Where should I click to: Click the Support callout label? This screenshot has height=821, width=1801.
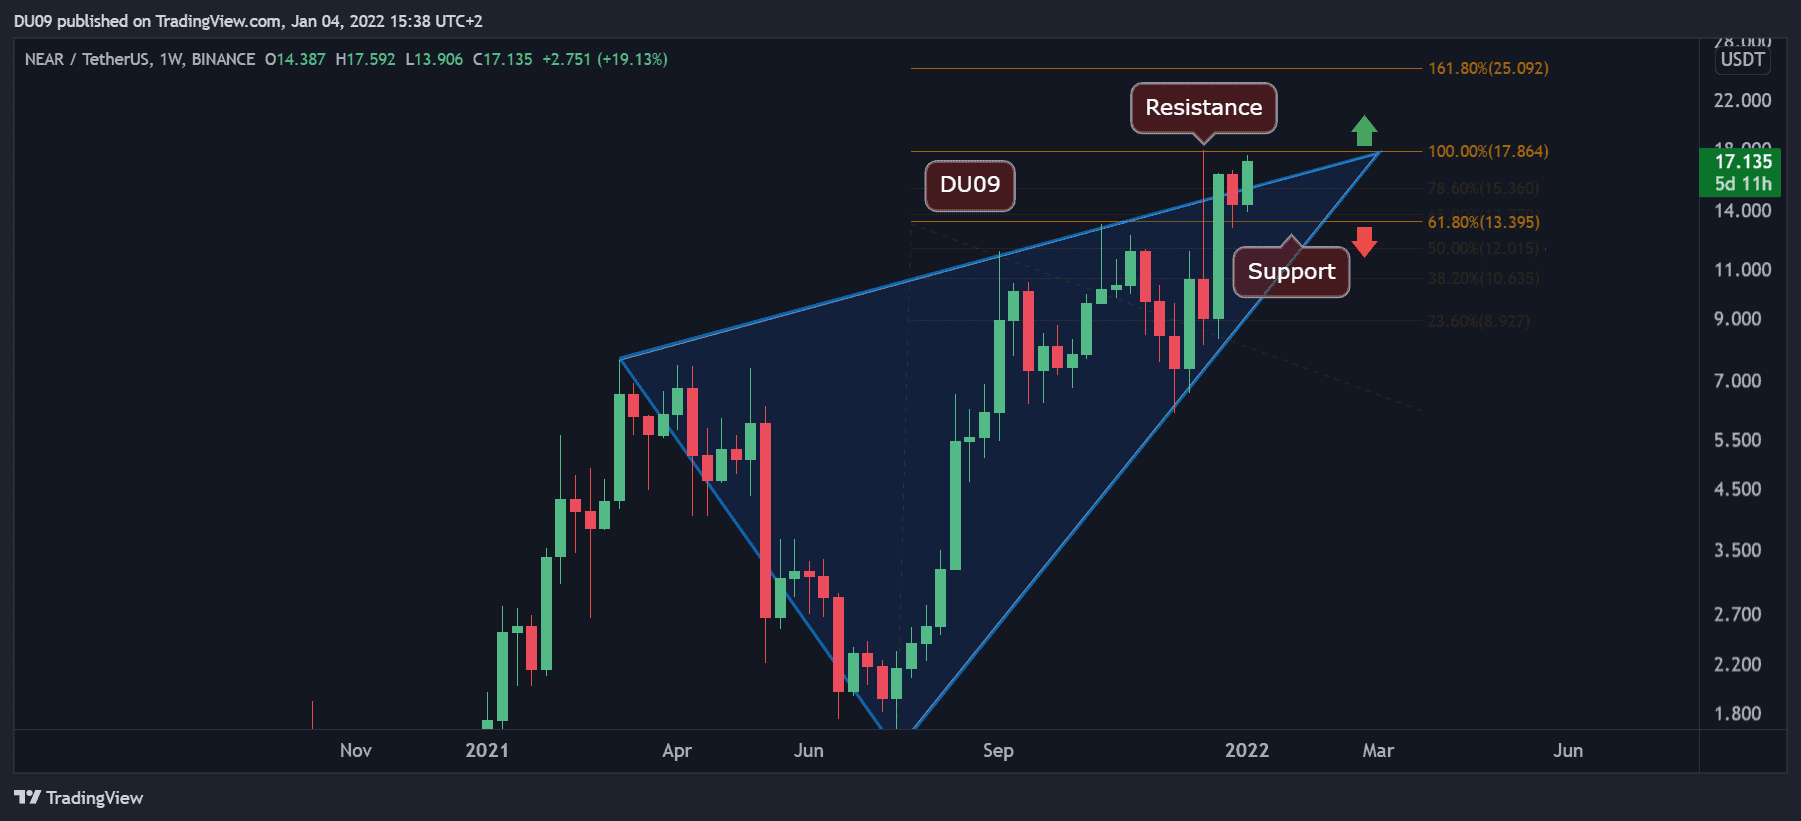1291,272
